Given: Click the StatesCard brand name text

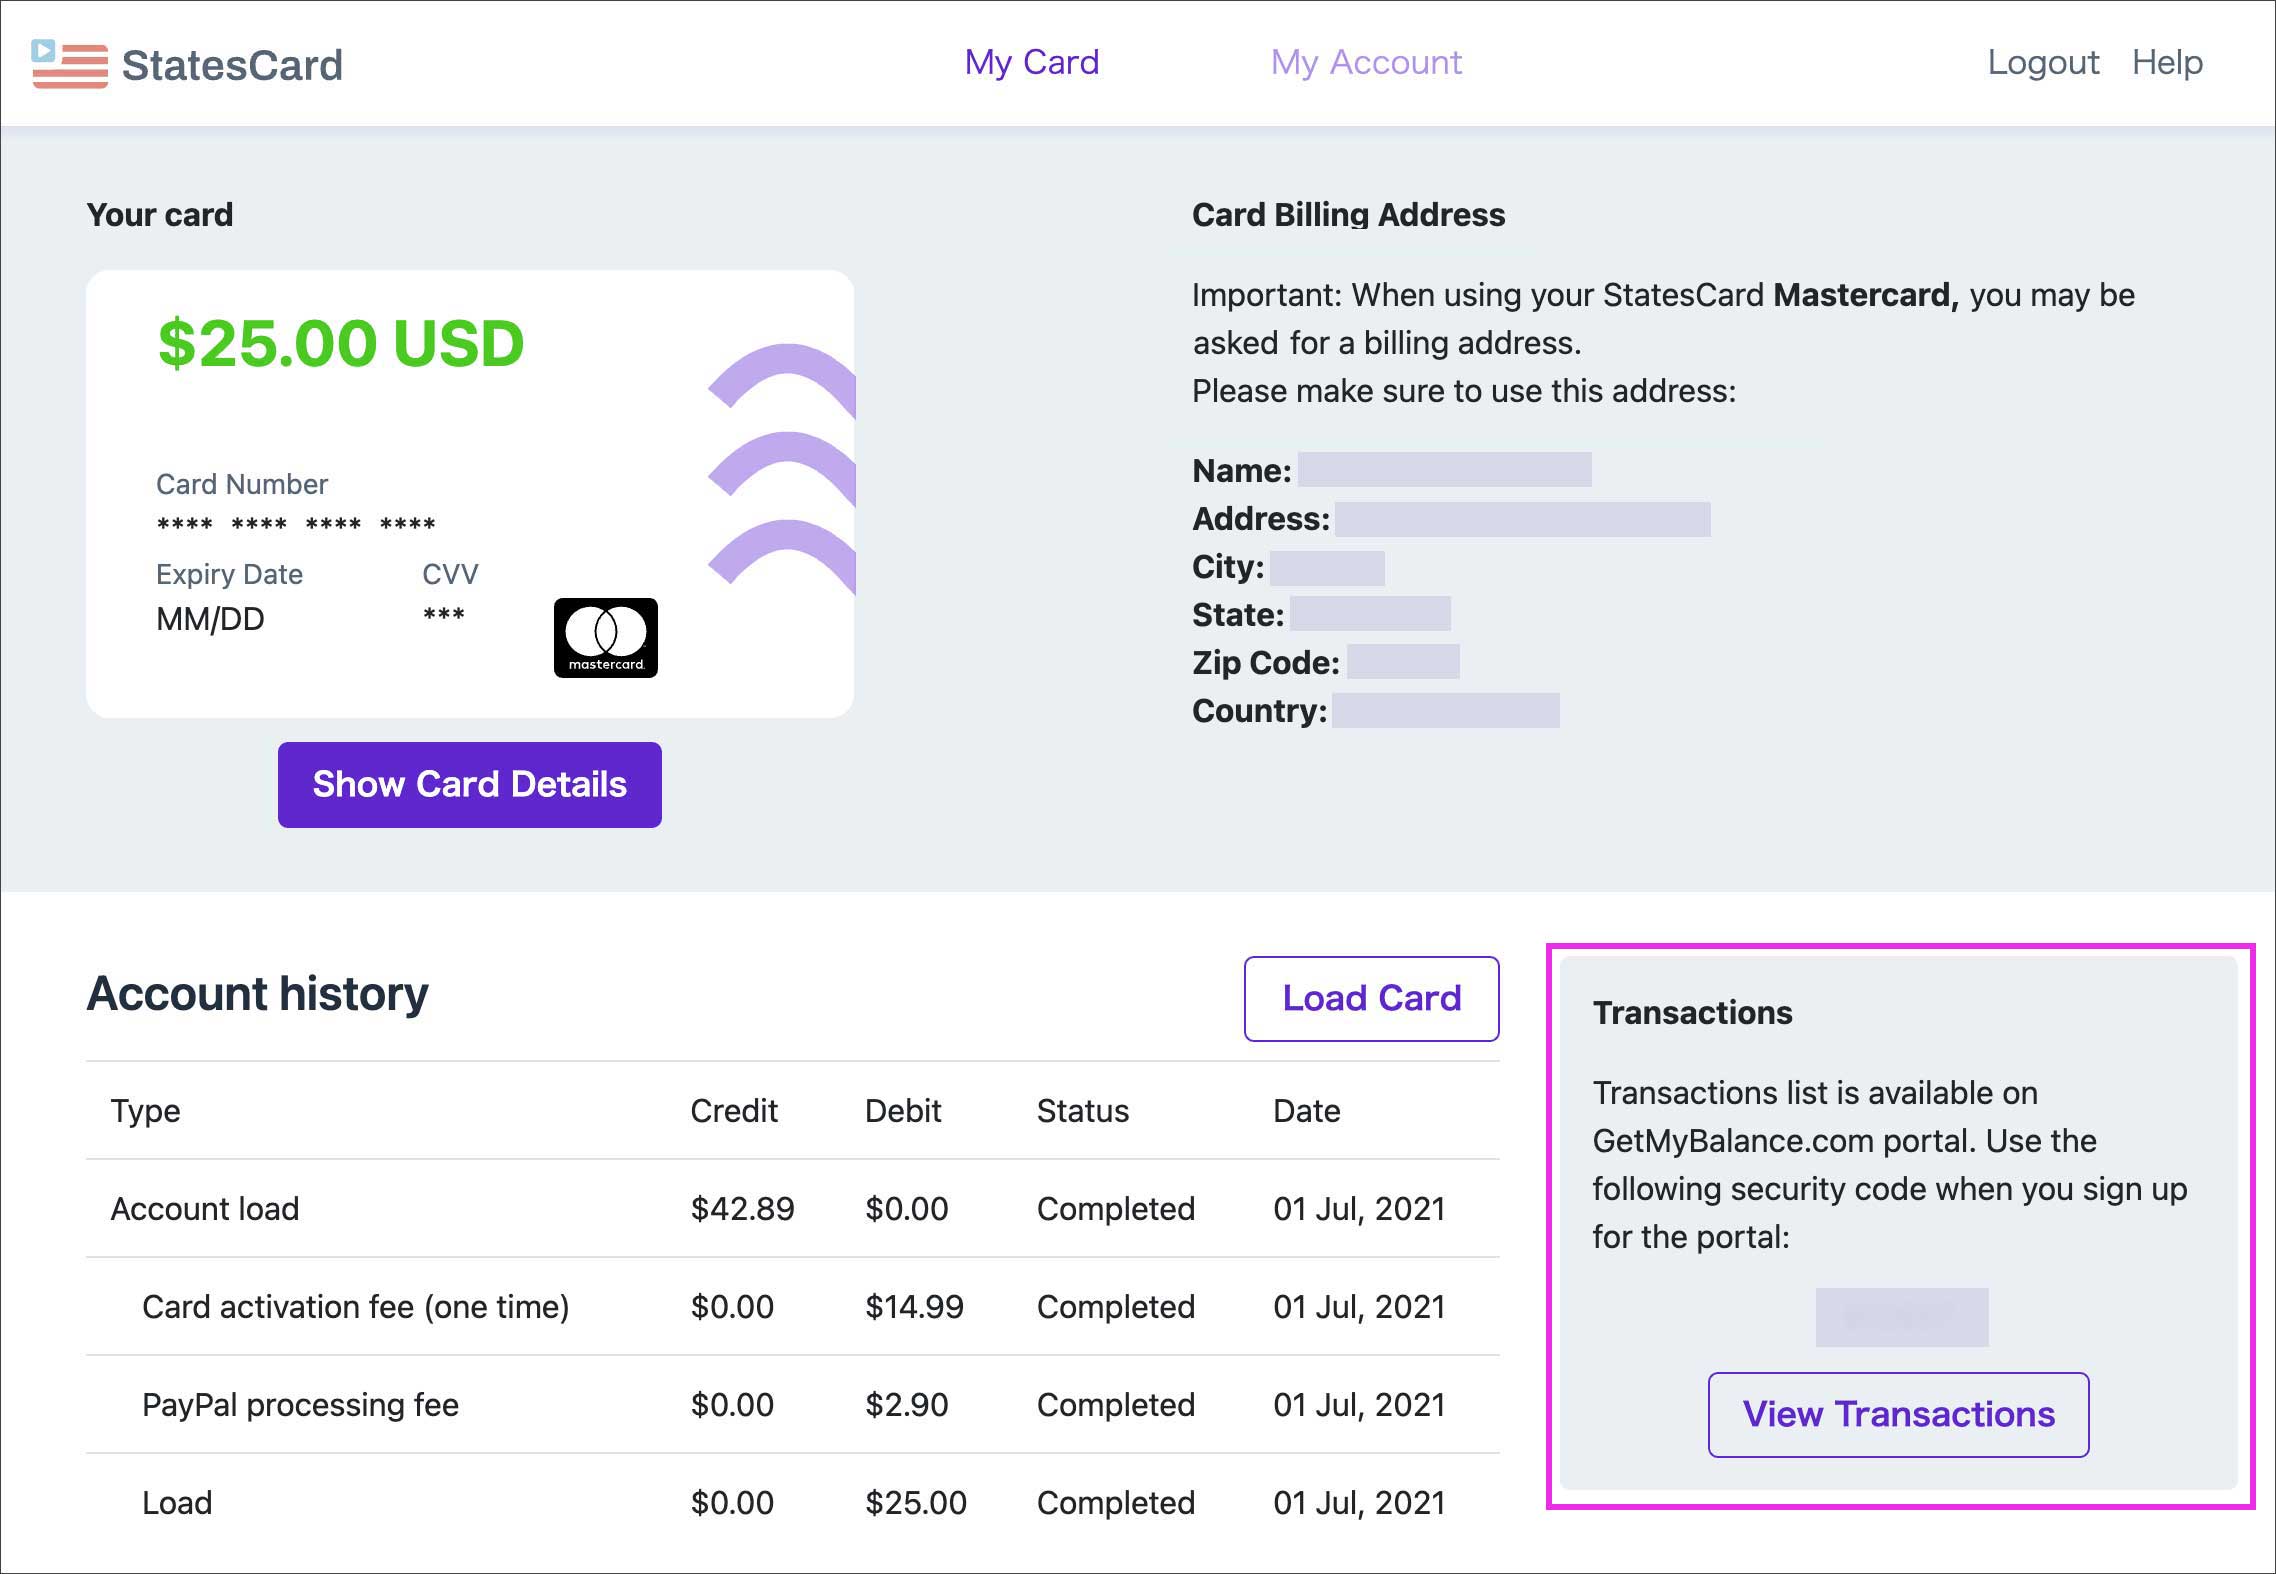Looking at the screenshot, I should click(232, 66).
